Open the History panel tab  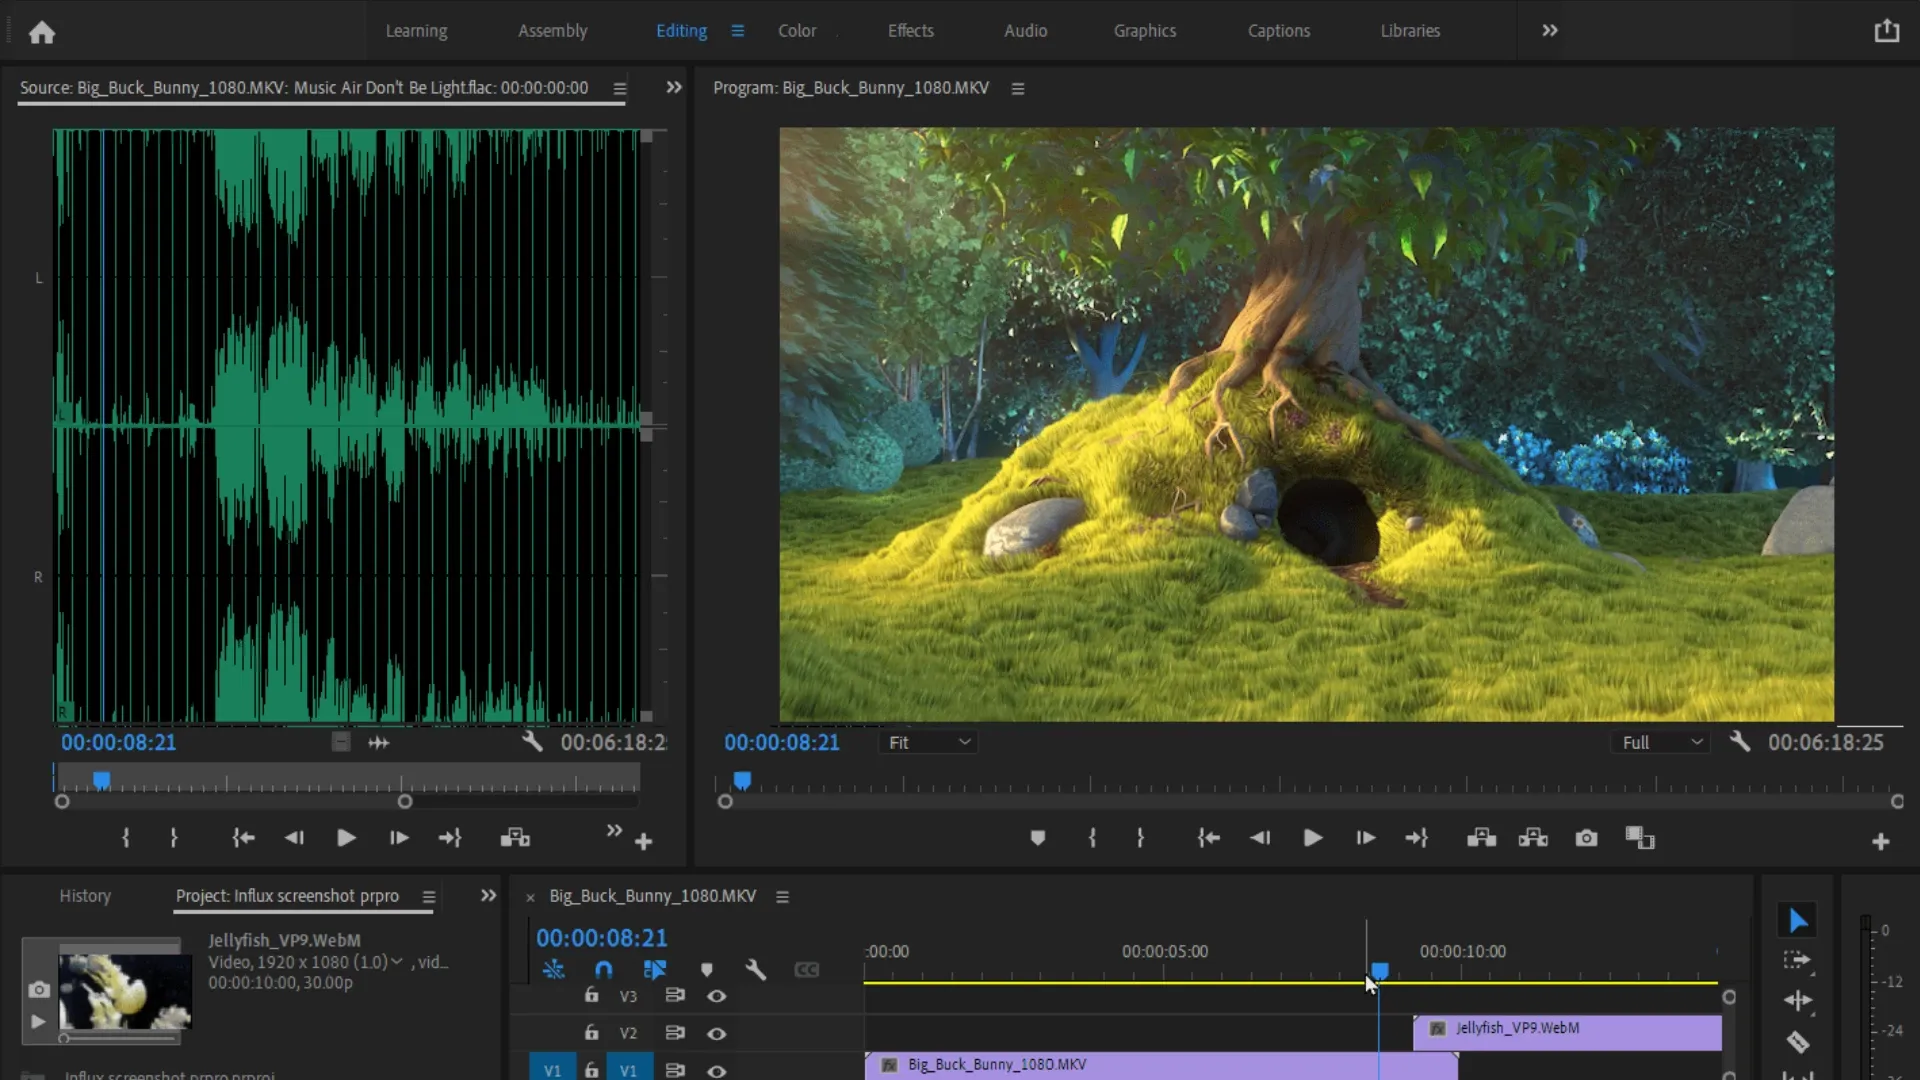point(85,896)
